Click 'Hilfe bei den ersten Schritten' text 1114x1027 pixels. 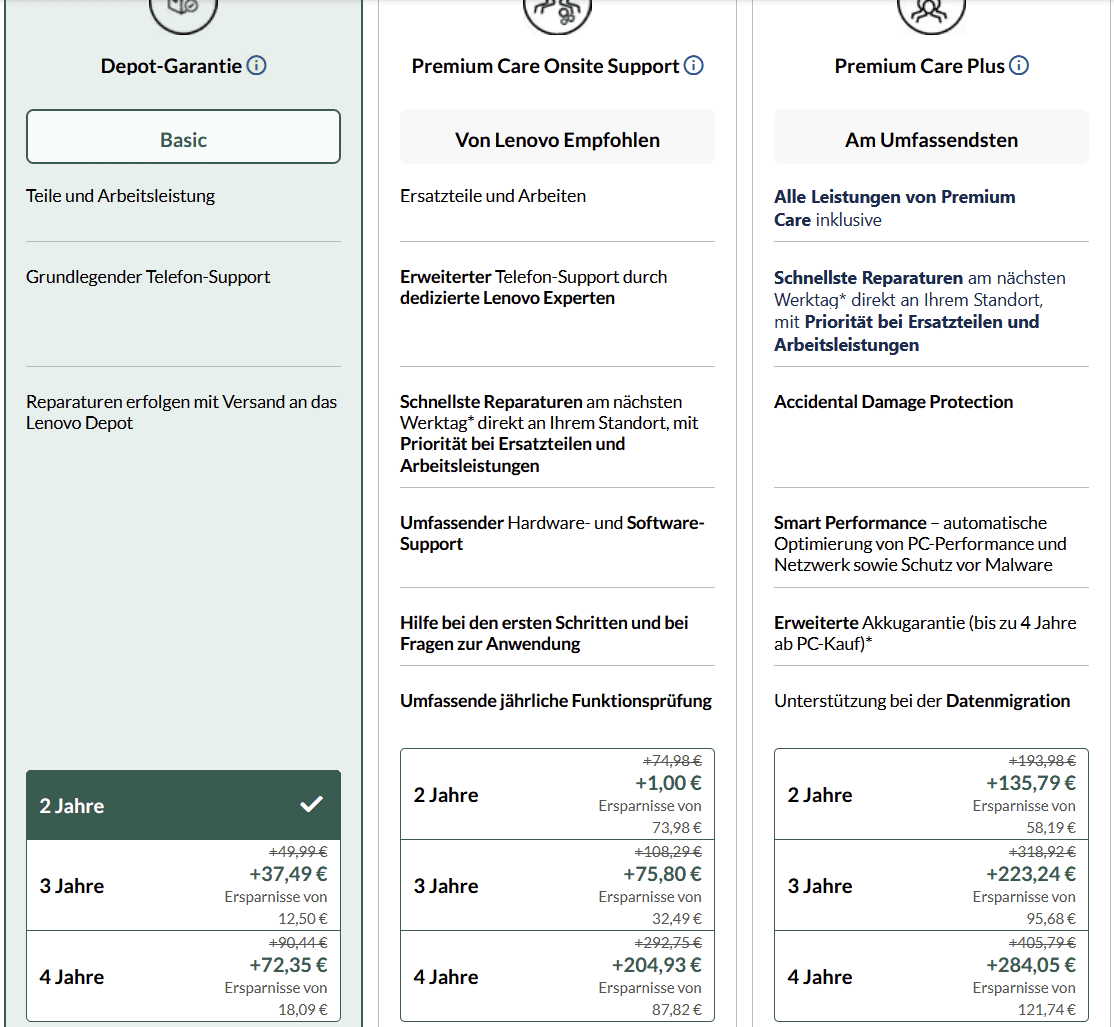(x=544, y=633)
